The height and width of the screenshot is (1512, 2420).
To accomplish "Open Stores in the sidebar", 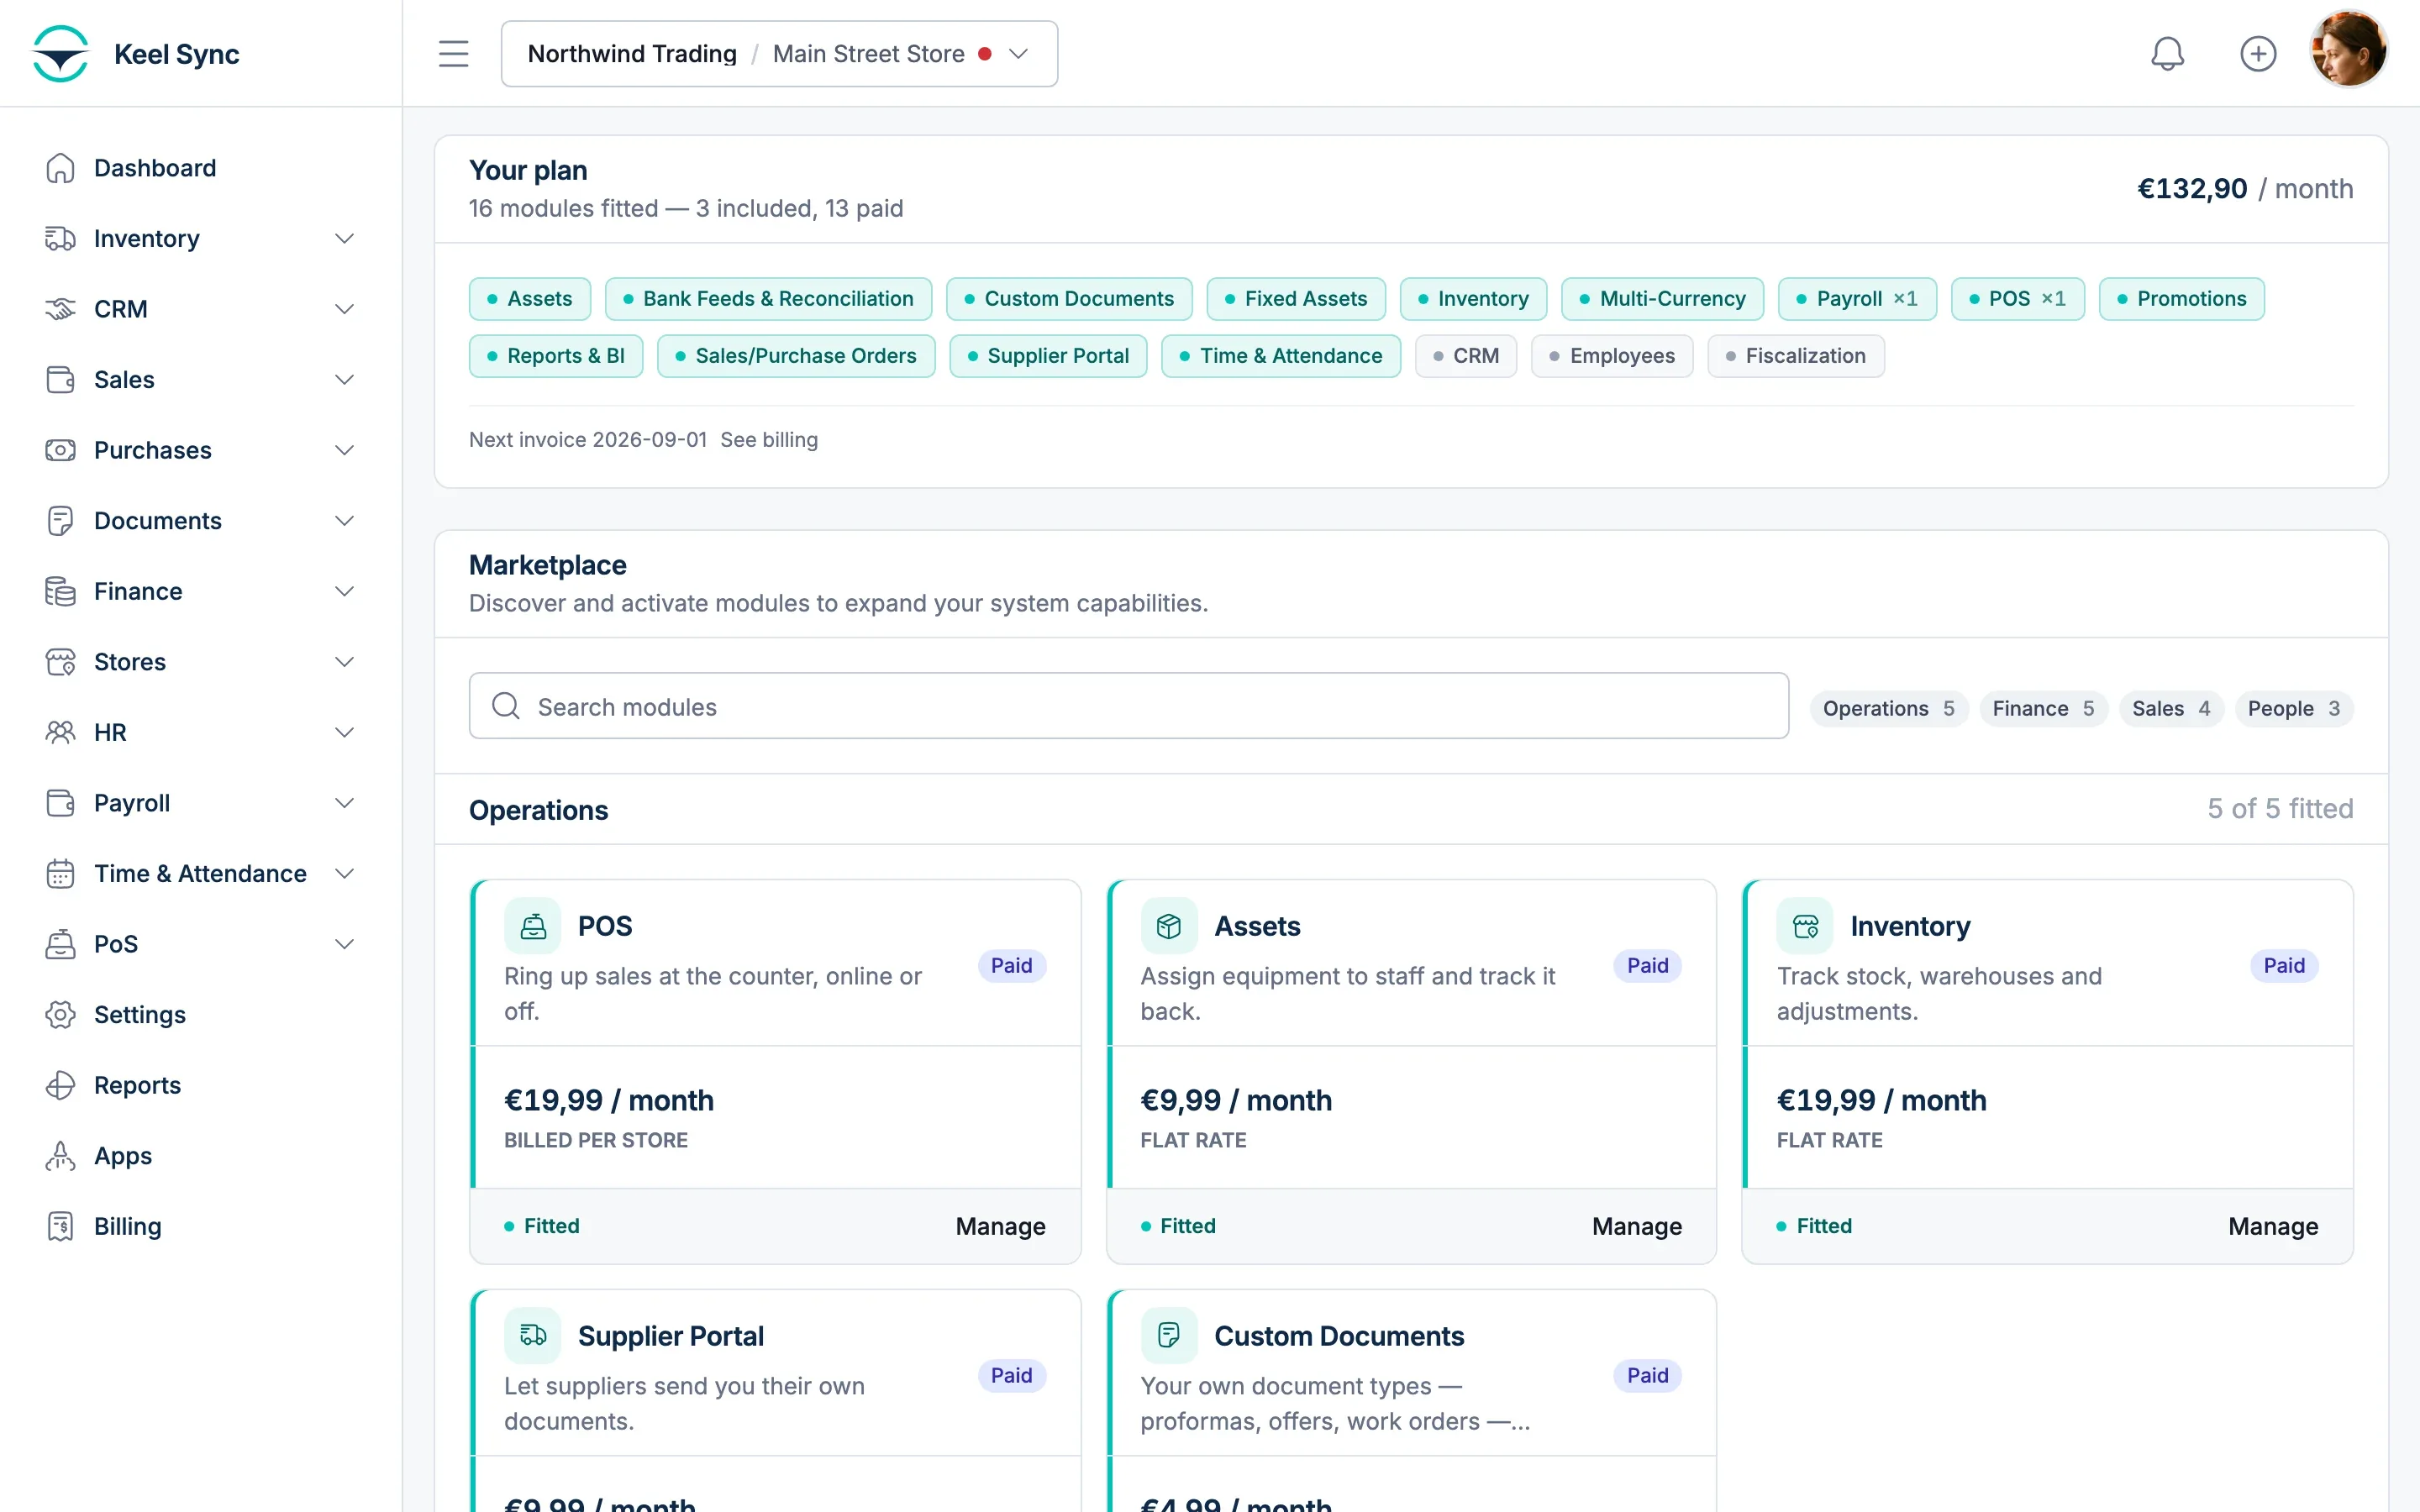I will (x=130, y=662).
